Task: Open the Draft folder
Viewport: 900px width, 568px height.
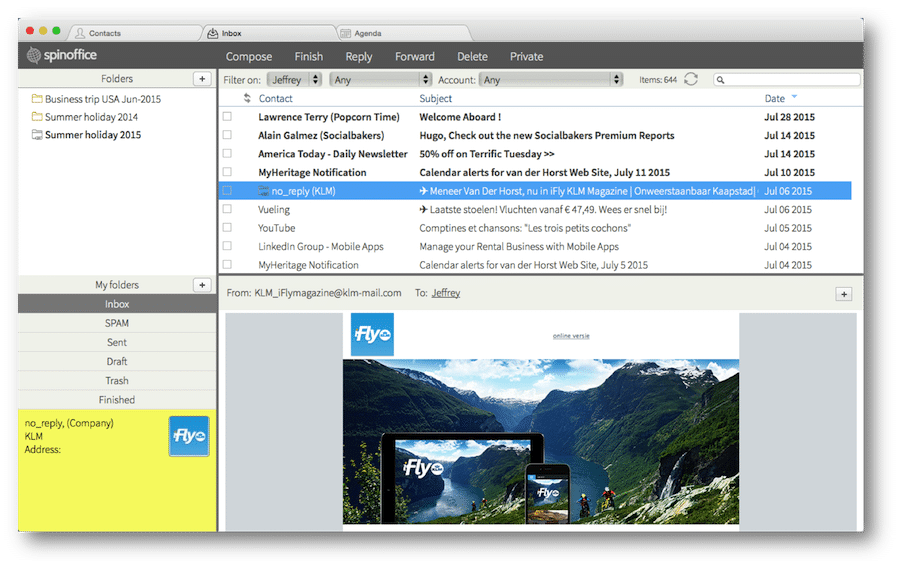Action: tap(117, 361)
